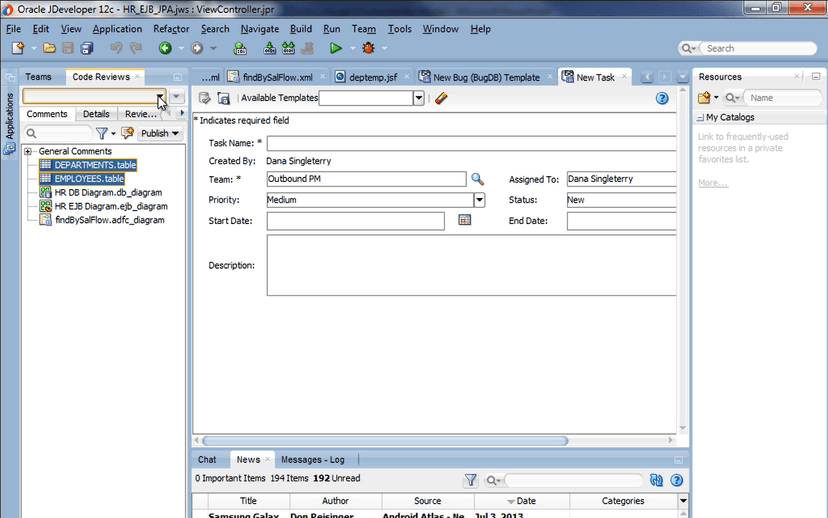Refresh the News feed list
Image resolution: width=828 pixels, height=518 pixels.
click(656, 480)
